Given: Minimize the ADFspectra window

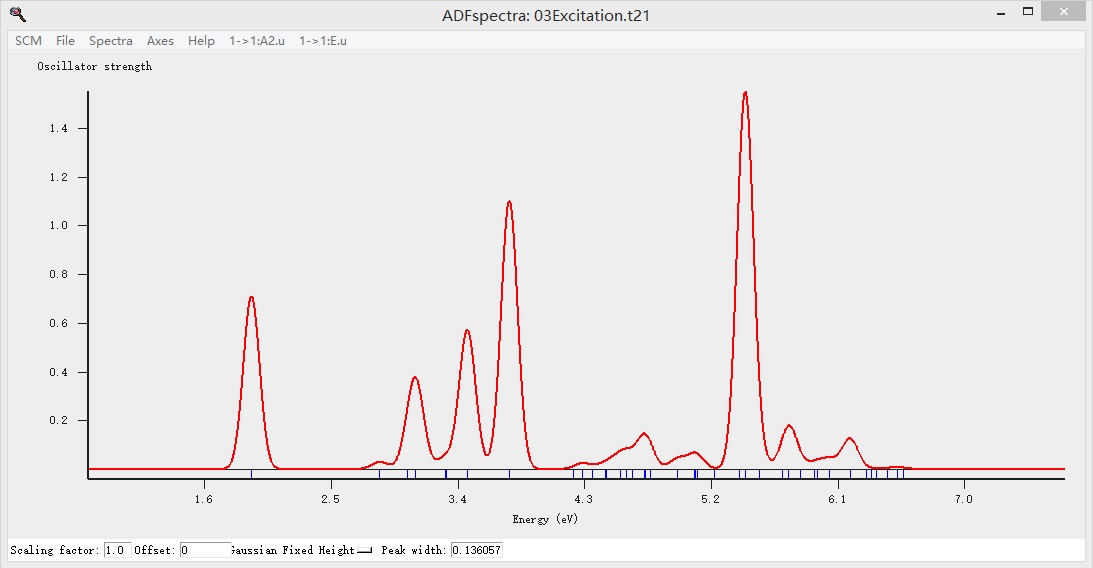Looking at the screenshot, I should (x=1001, y=13).
